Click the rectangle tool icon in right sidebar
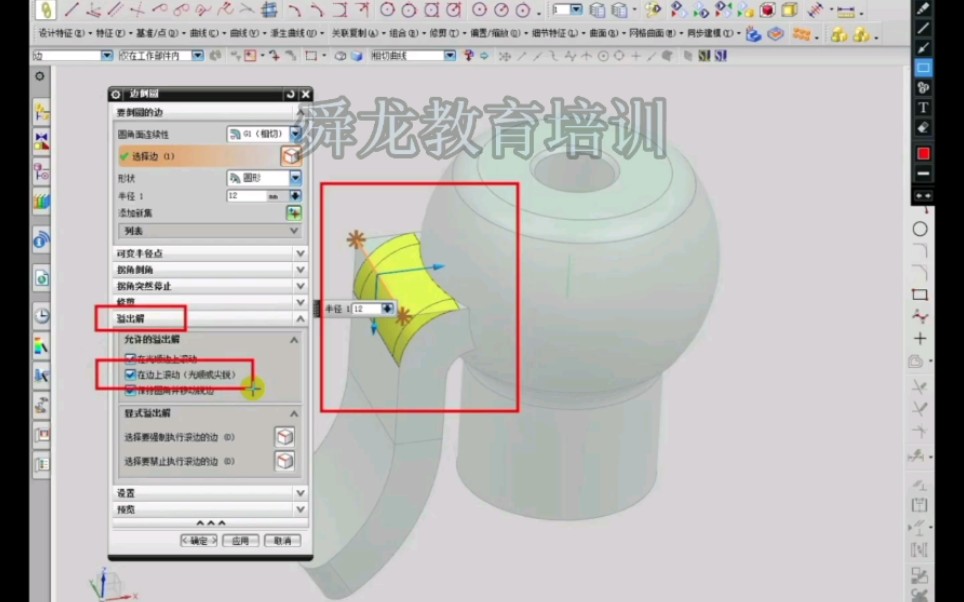Screen dimensions: 964x602 pos(920,294)
